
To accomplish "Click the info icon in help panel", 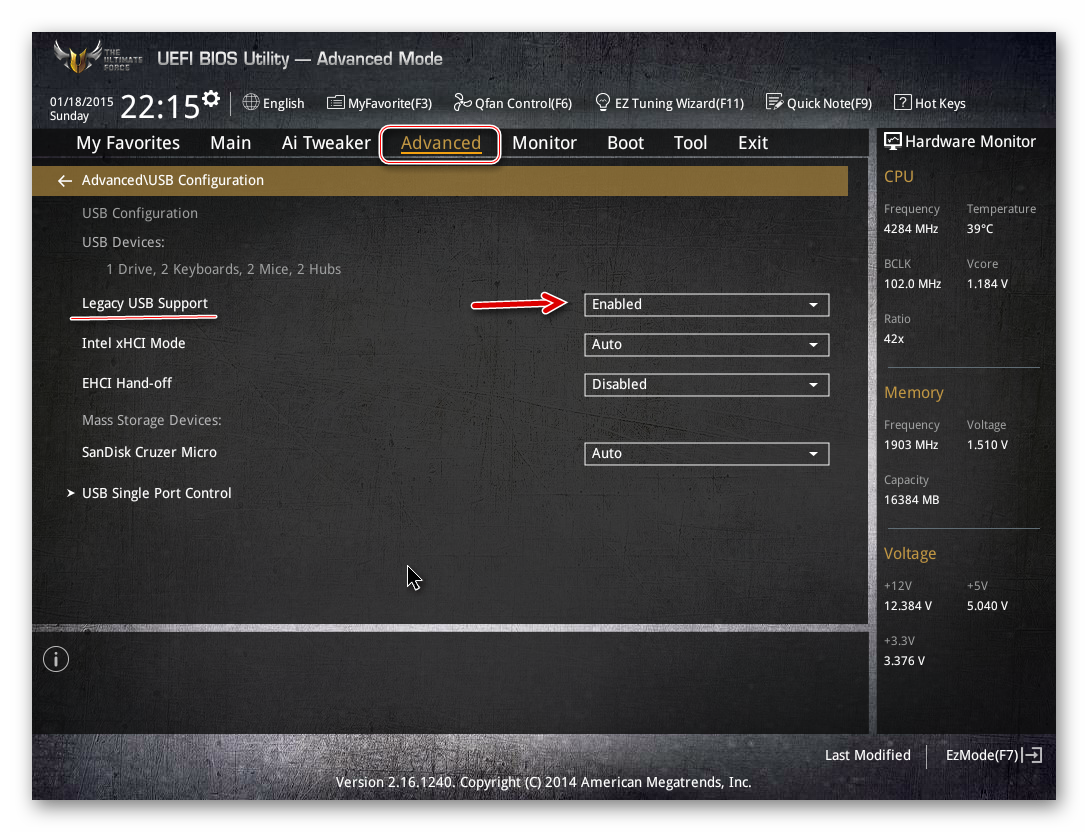I will [56, 659].
